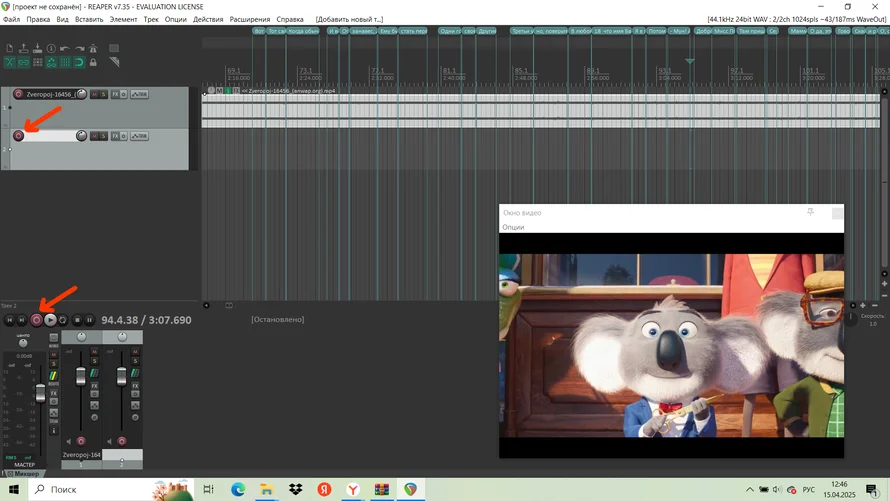
Task: Start recording with transport Record button
Action: click(x=36, y=320)
